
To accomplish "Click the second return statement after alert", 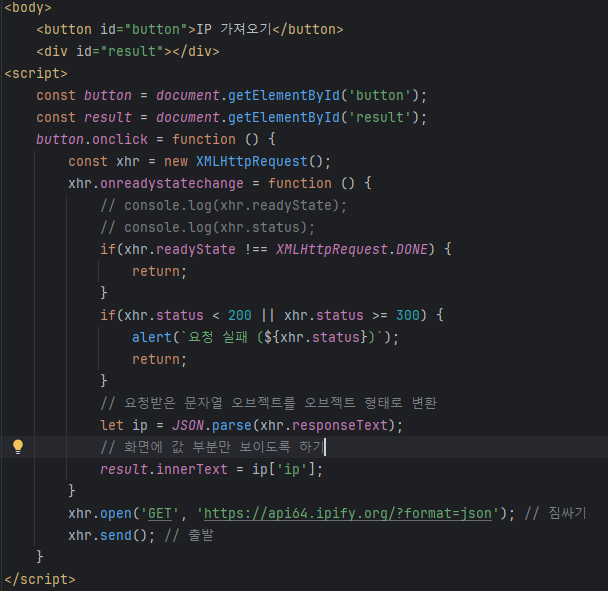I will coord(159,359).
